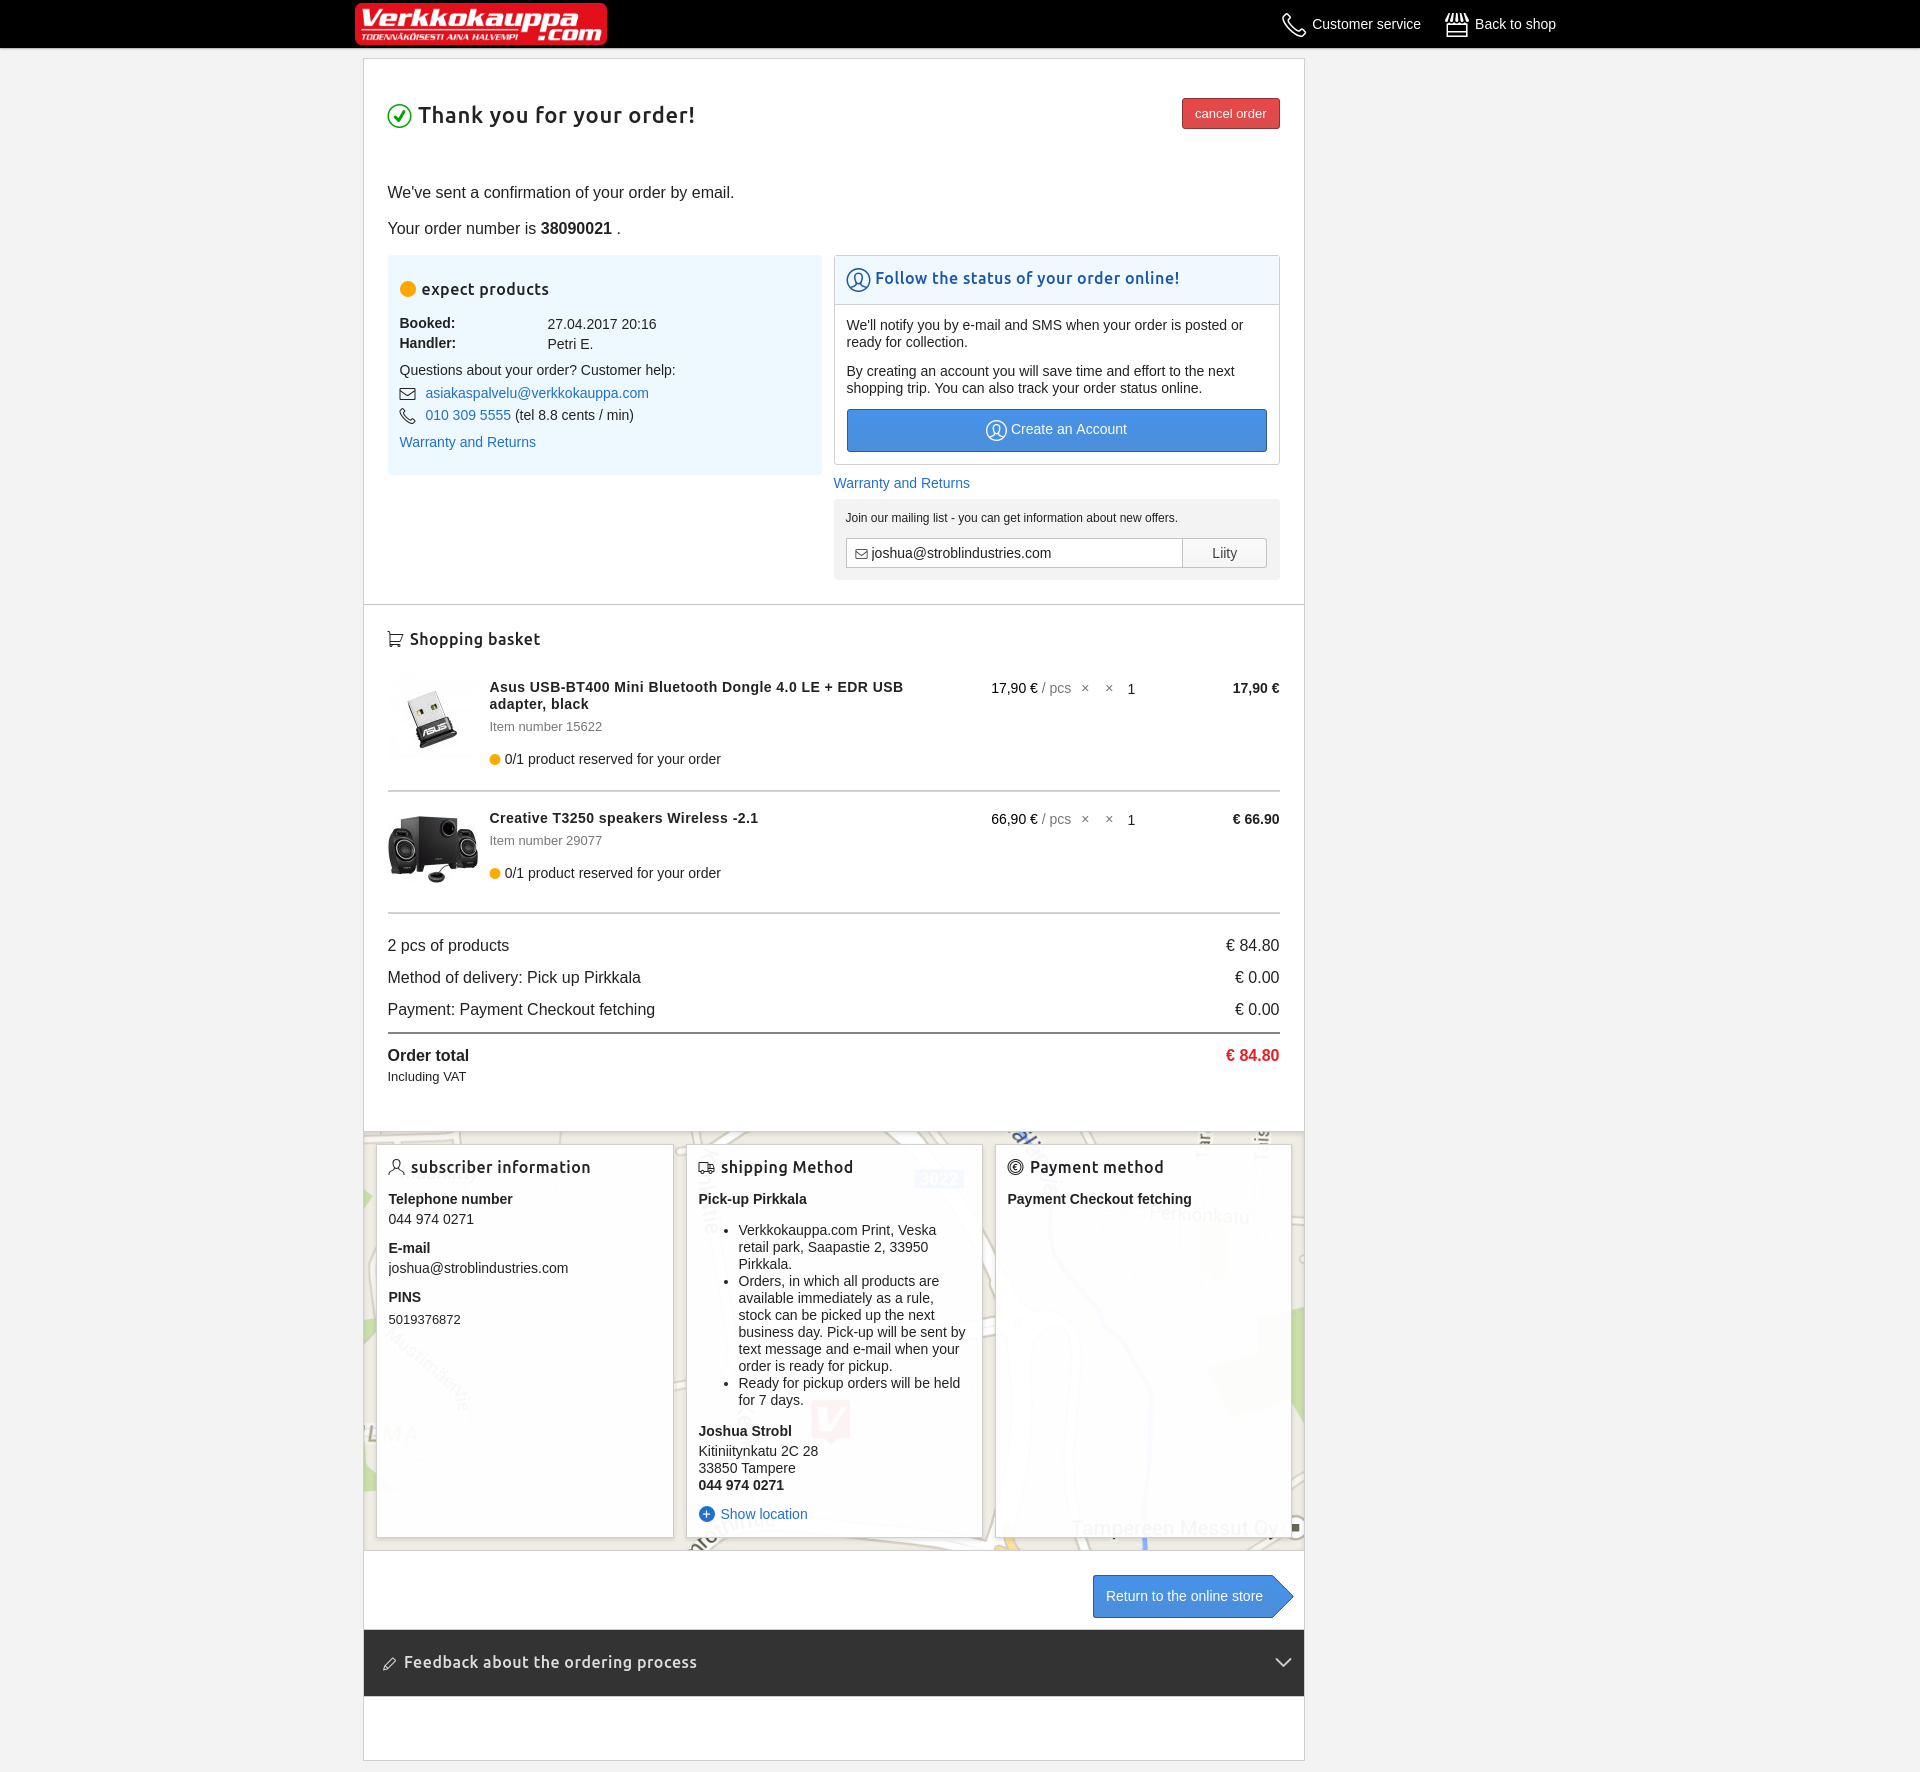This screenshot has width=1920, height=1772.
Task: Click the PINS value 5019376872
Action: coord(424,1320)
